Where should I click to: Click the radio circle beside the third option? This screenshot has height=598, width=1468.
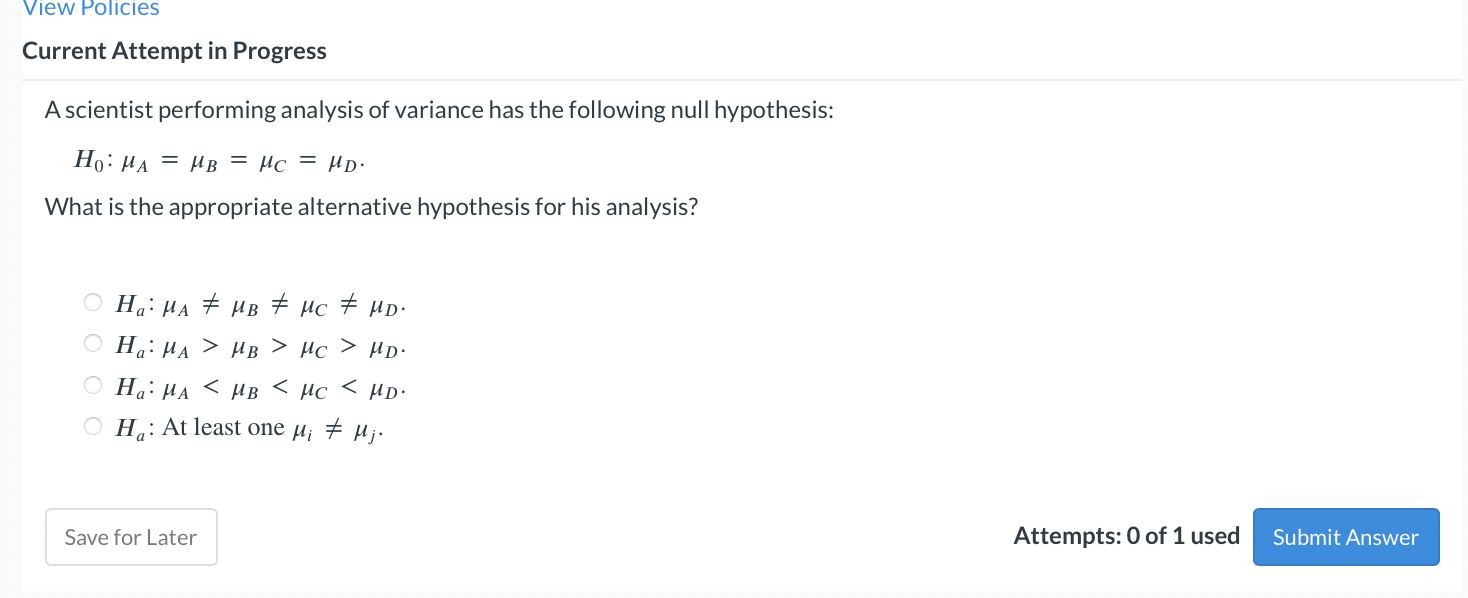[92, 384]
